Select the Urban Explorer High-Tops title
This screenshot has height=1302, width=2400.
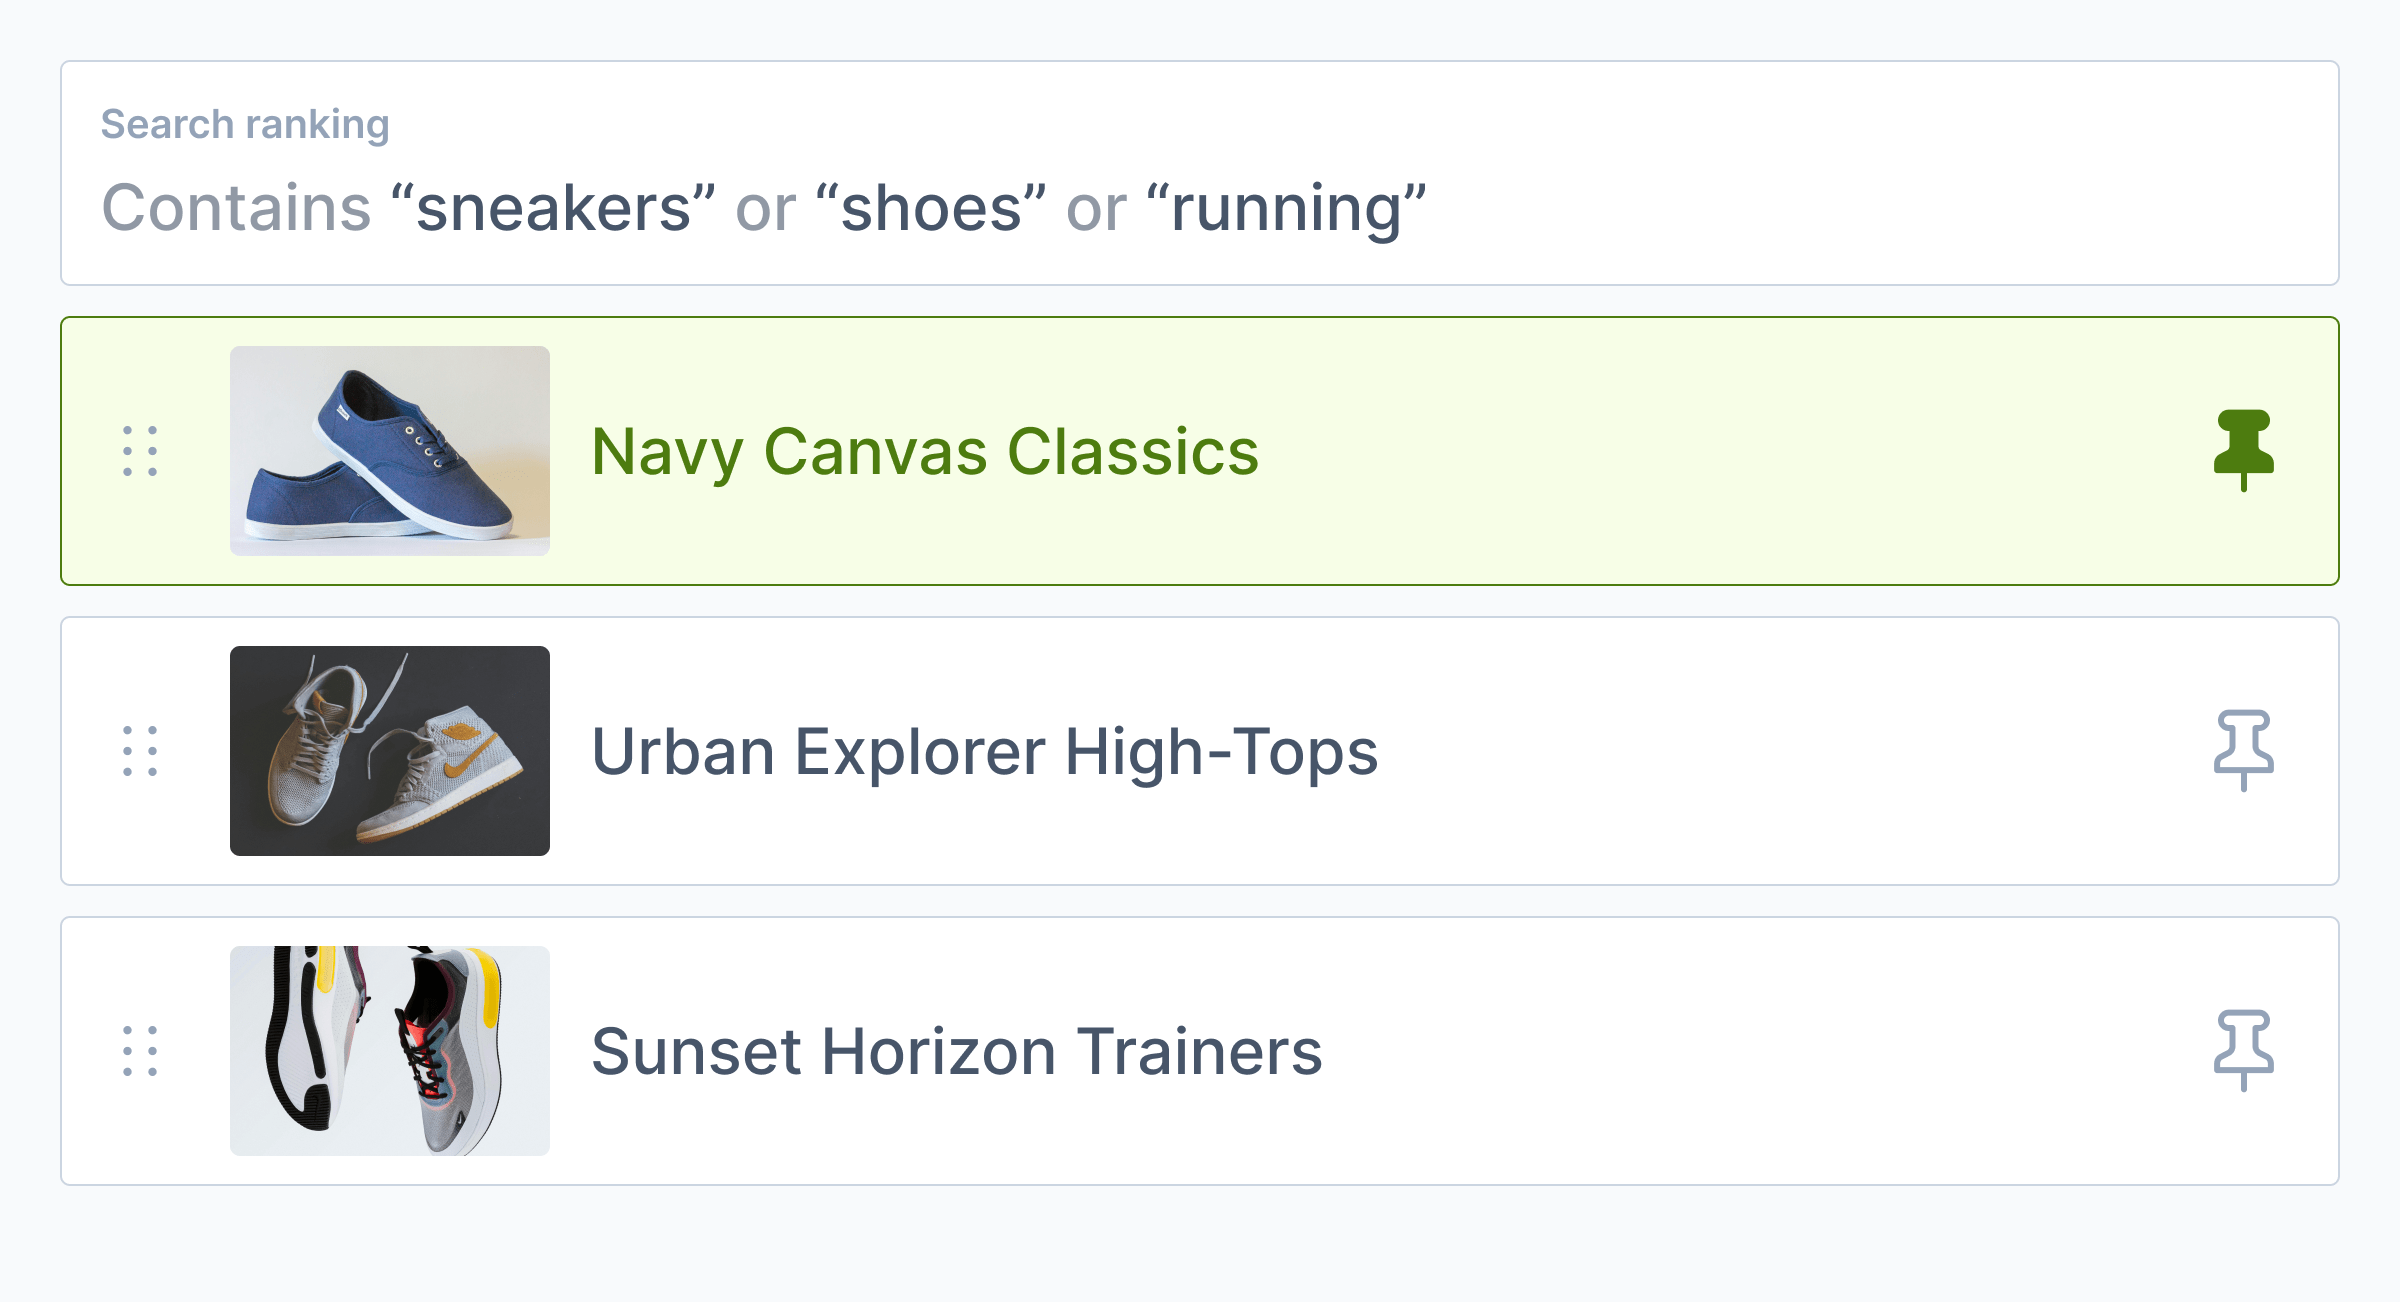pos(985,752)
